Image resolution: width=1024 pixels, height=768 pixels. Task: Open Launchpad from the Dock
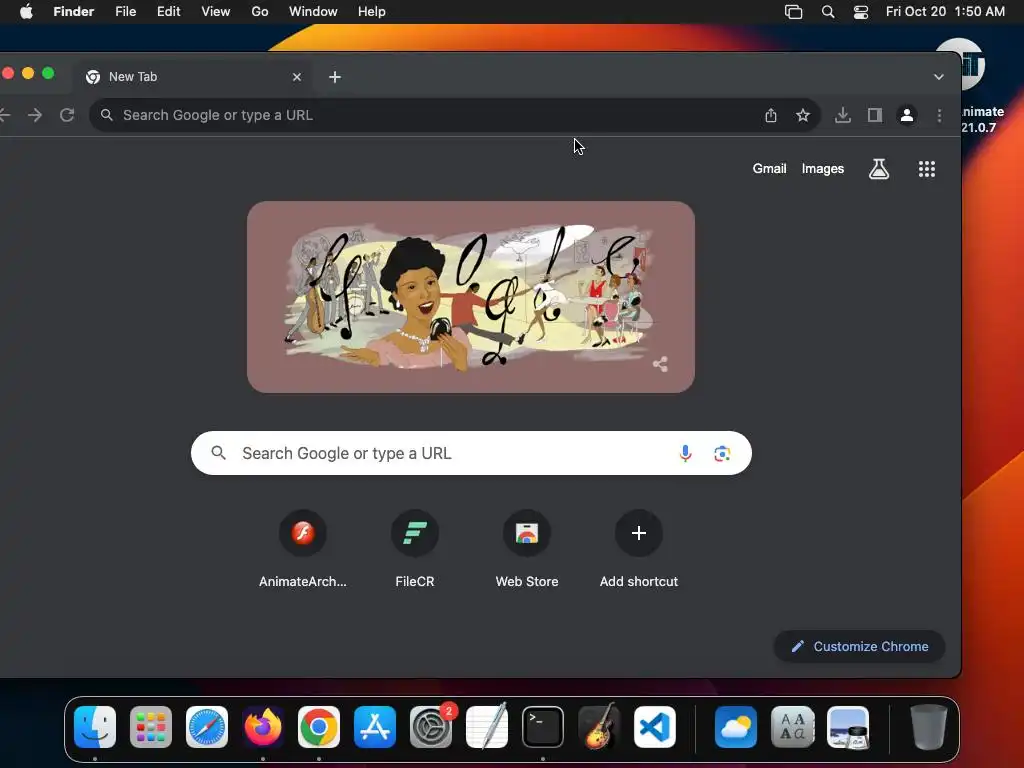point(151,727)
